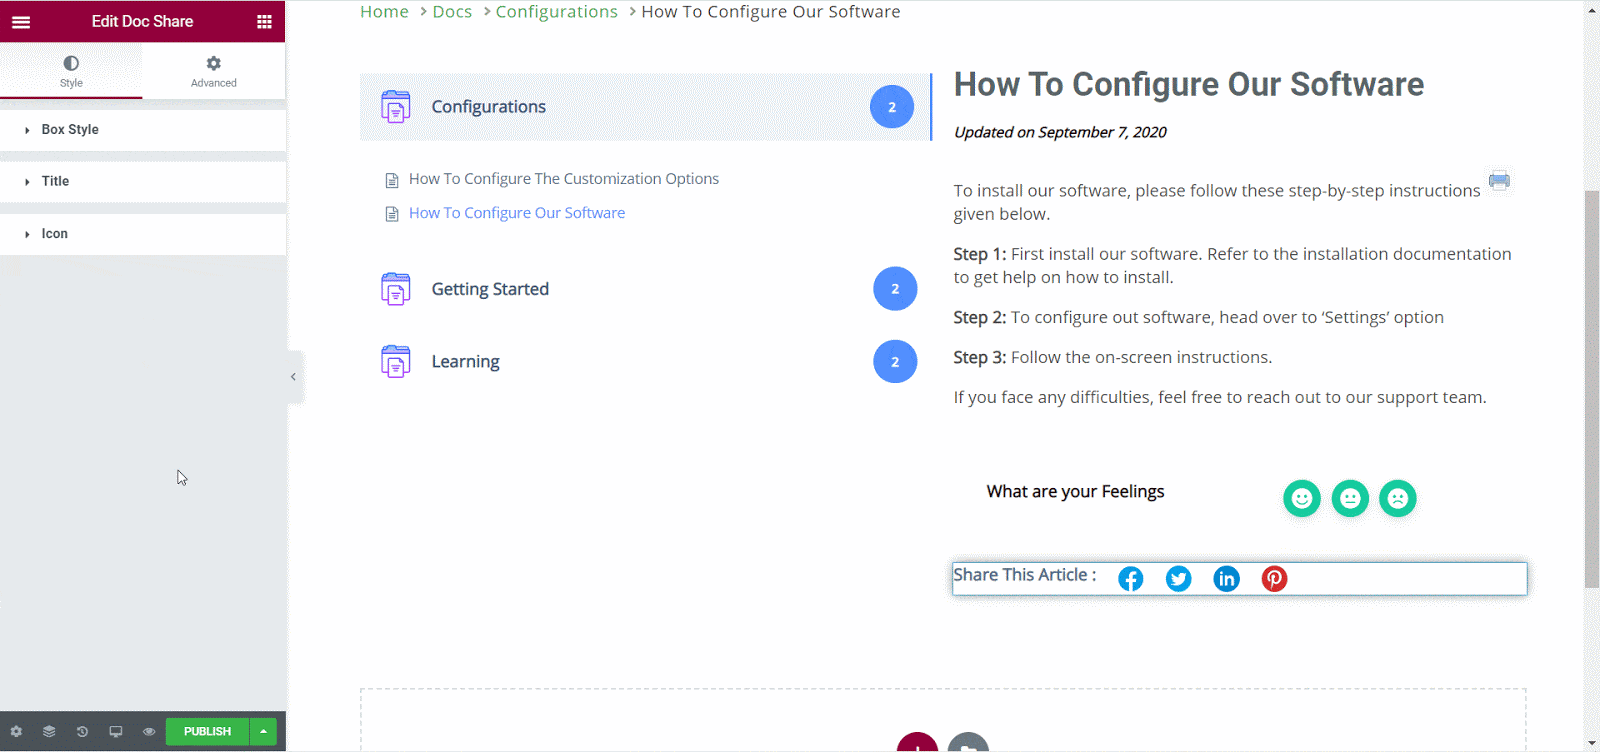The image size is (1600, 752).
Task: Open the Publish save options arrow
Action: pos(263,732)
